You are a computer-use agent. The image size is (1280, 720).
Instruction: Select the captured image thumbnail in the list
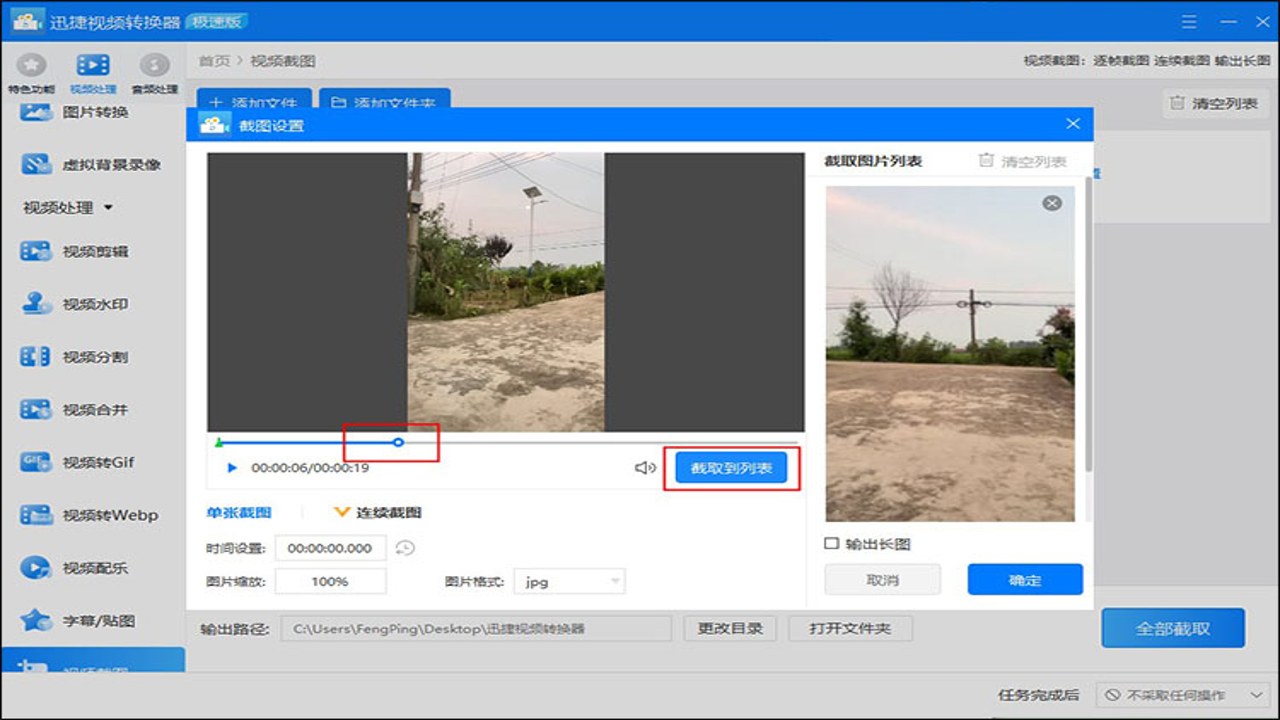(x=950, y=354)
